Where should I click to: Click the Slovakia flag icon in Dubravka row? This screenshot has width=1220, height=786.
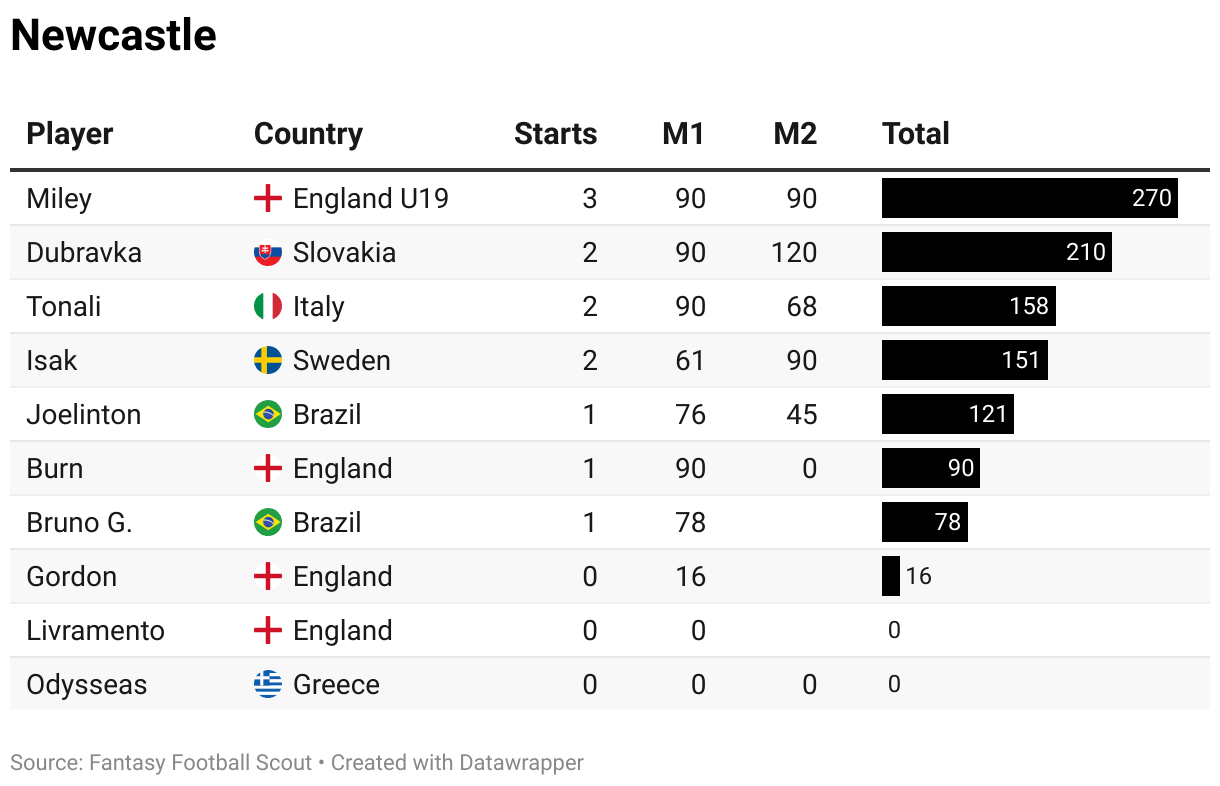[268, 253]
